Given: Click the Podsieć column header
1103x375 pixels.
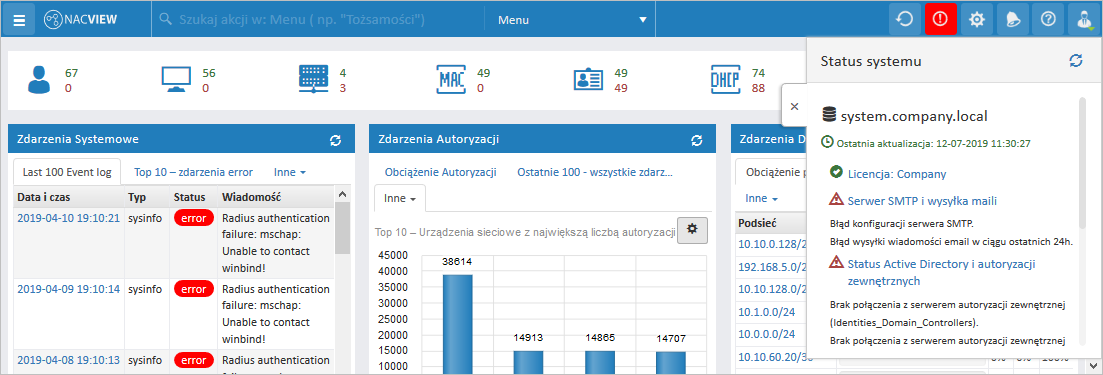Looking at the screenshot, I should pyautogui.click(x=770, y=223).
